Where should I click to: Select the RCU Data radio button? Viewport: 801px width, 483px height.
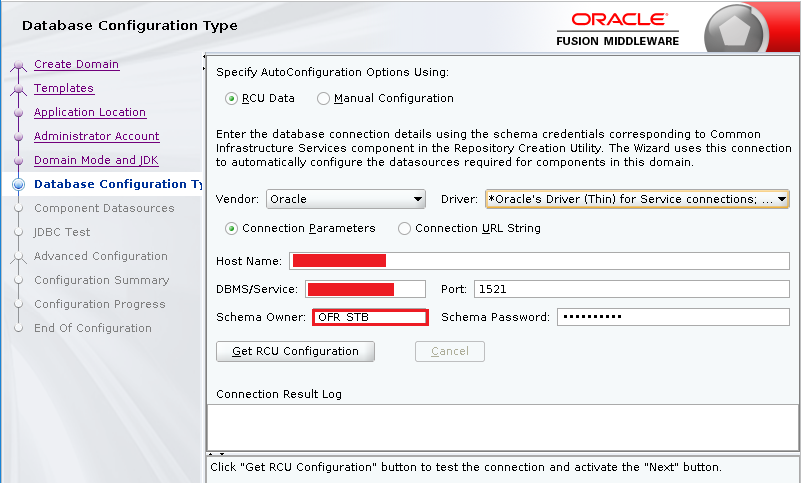(232, 98)
